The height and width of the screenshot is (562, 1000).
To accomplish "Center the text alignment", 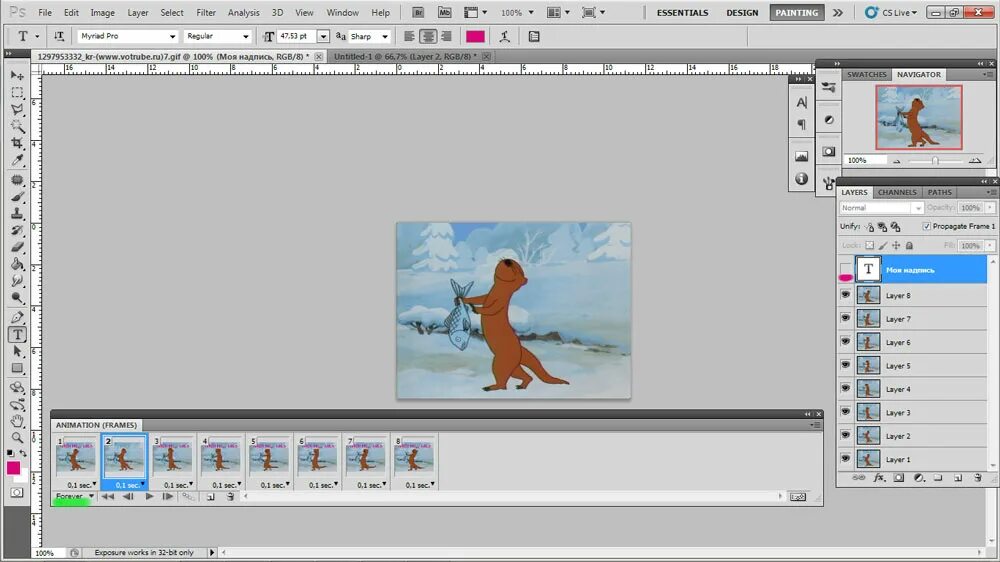I will click(428, 36).
